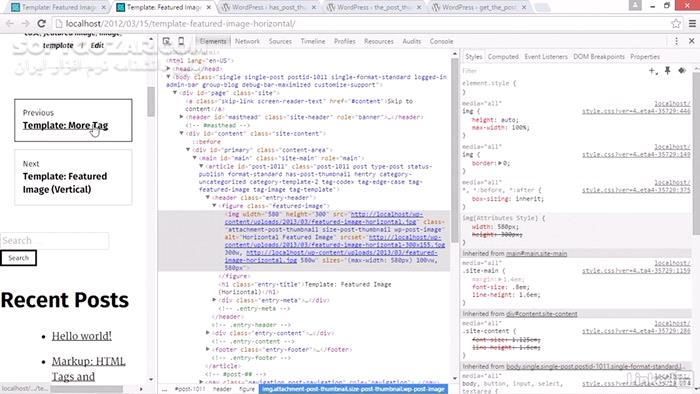Screen dimensions: 700x394
Task: Activate the inspect element picker icon
Action: pos(167,41)
